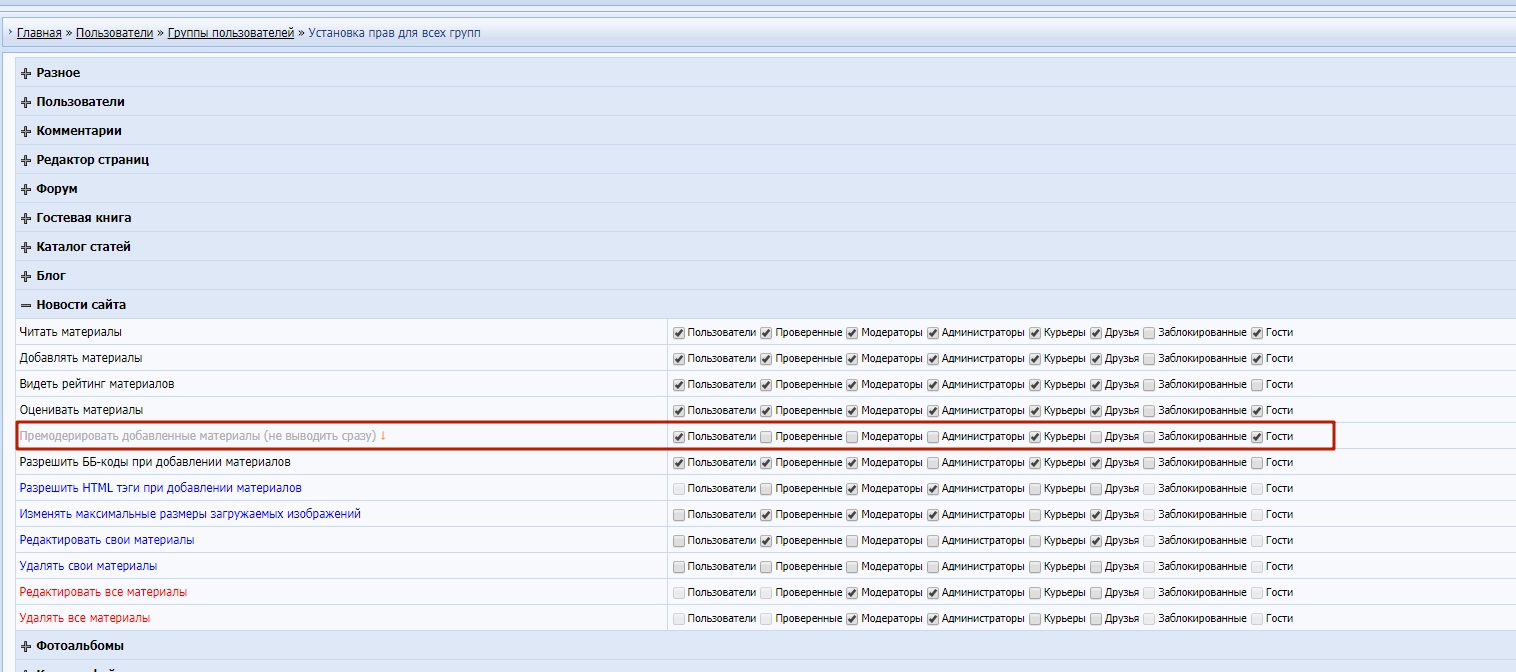1516x672 pixels.
Task: Open Группы пользователей breadcrumb link
Action: [x=230, y=33]
